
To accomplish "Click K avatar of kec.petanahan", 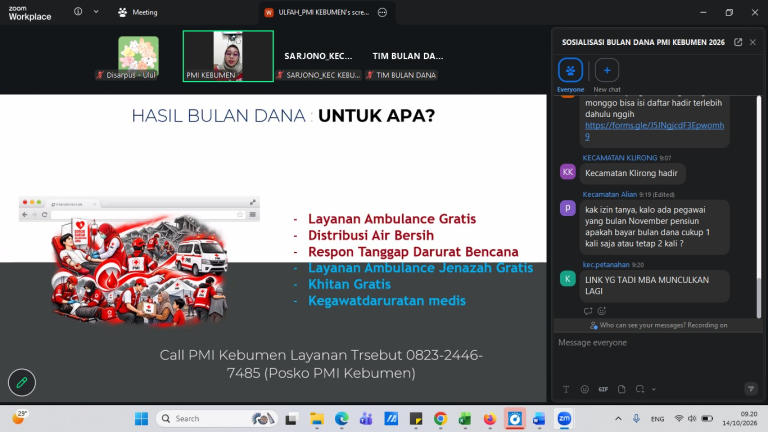I will coord(568,279).
